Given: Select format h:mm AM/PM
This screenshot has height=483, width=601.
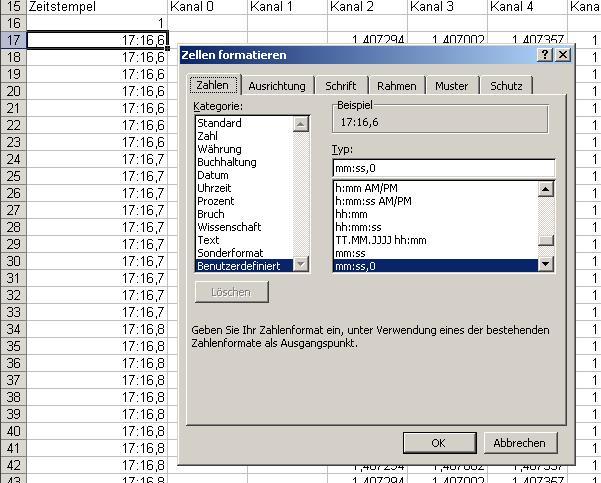Looking at the screenshot, I should [436, 188].
